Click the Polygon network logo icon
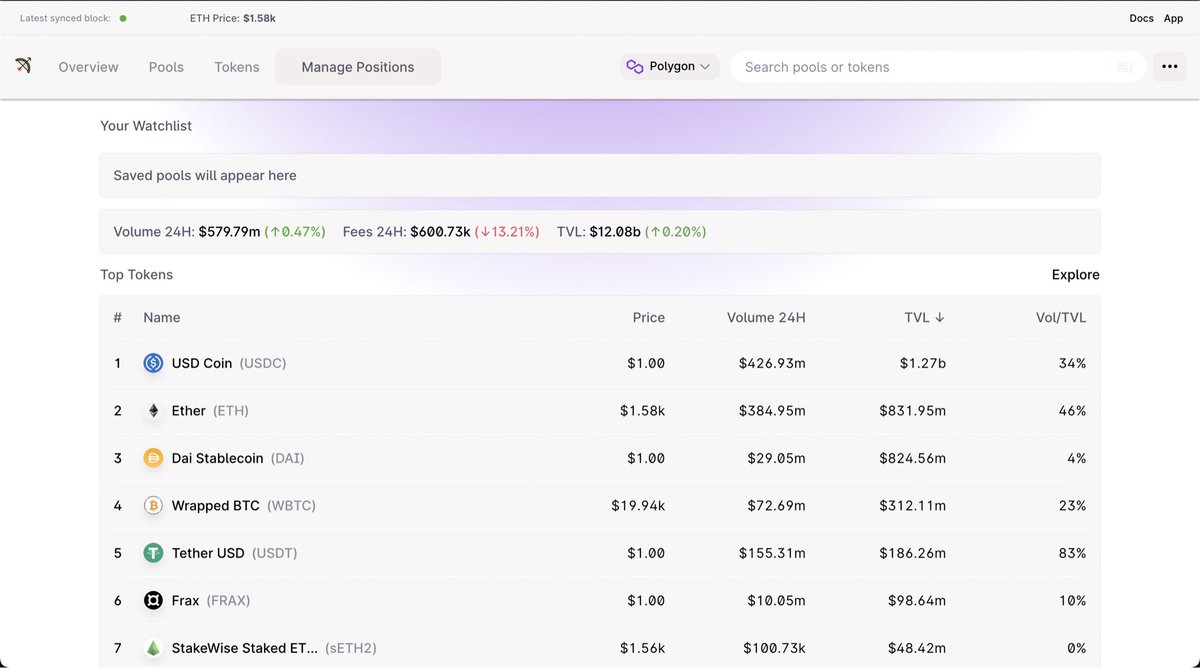 (634, 67)
